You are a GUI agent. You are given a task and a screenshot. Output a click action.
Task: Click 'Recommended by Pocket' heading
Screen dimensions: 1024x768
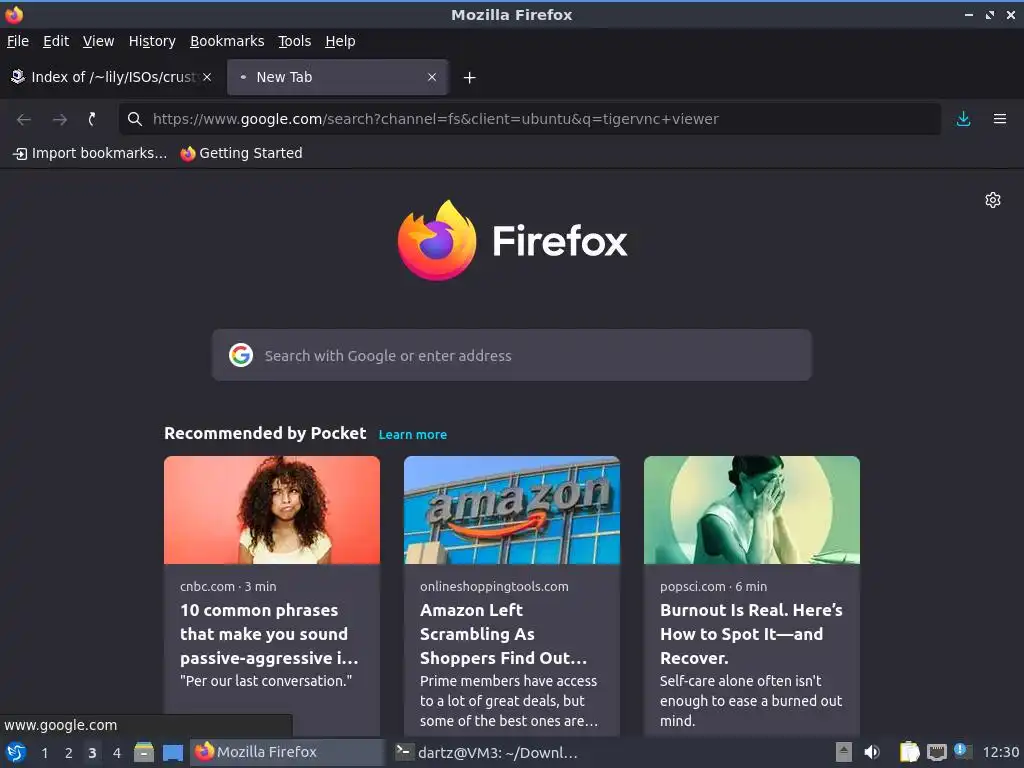264,433
